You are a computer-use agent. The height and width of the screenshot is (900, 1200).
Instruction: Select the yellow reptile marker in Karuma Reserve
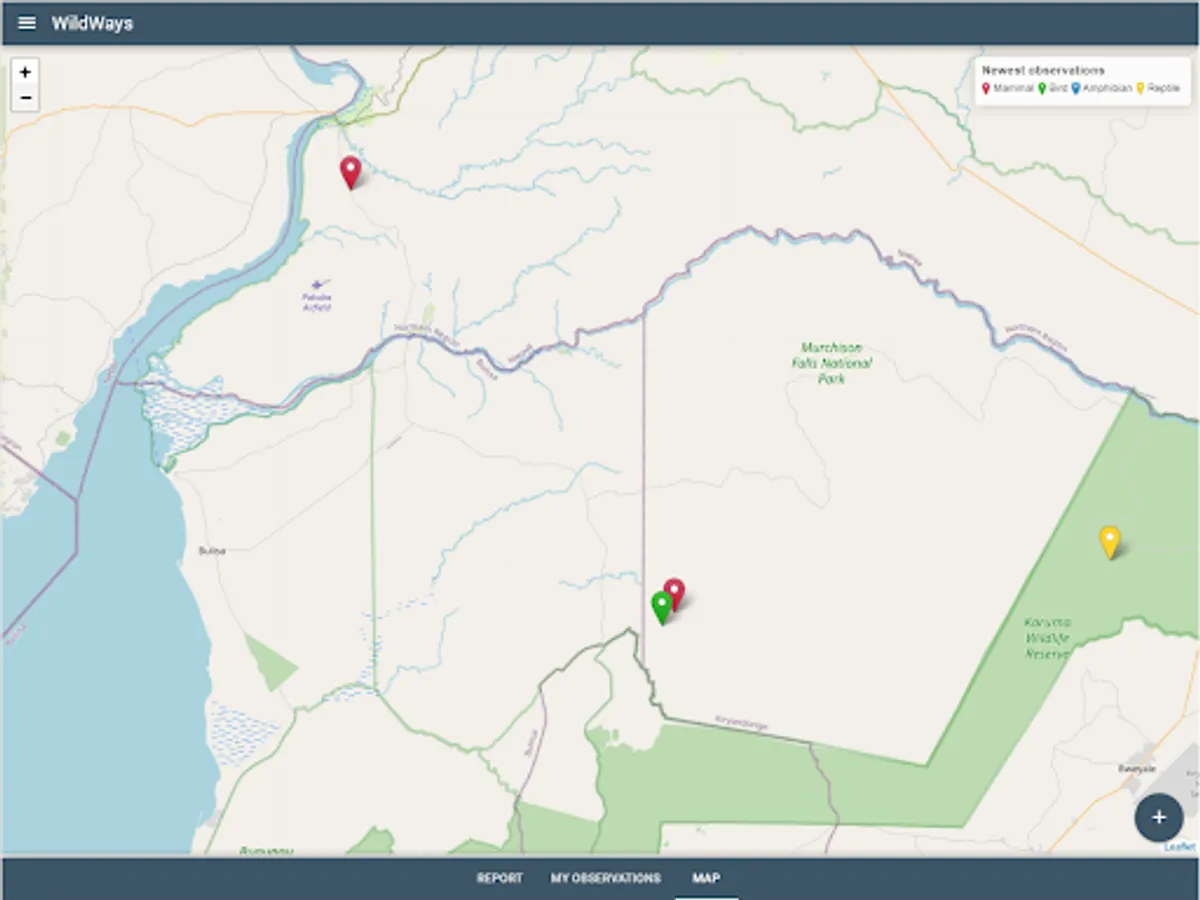[x=1109, y=542]
